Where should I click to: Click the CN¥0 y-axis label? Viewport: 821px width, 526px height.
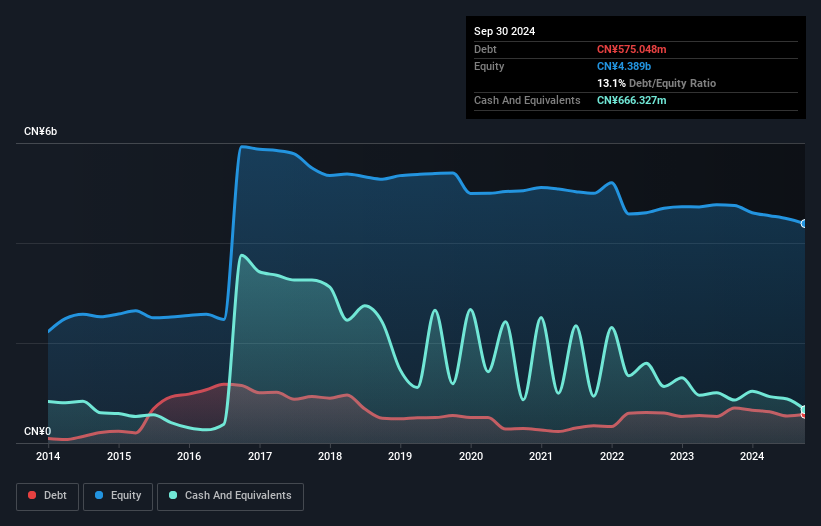pos(37,431)
